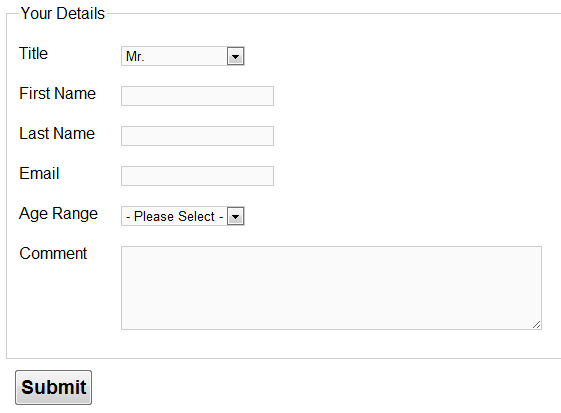Focus the First Name input field

pos(197,96)
